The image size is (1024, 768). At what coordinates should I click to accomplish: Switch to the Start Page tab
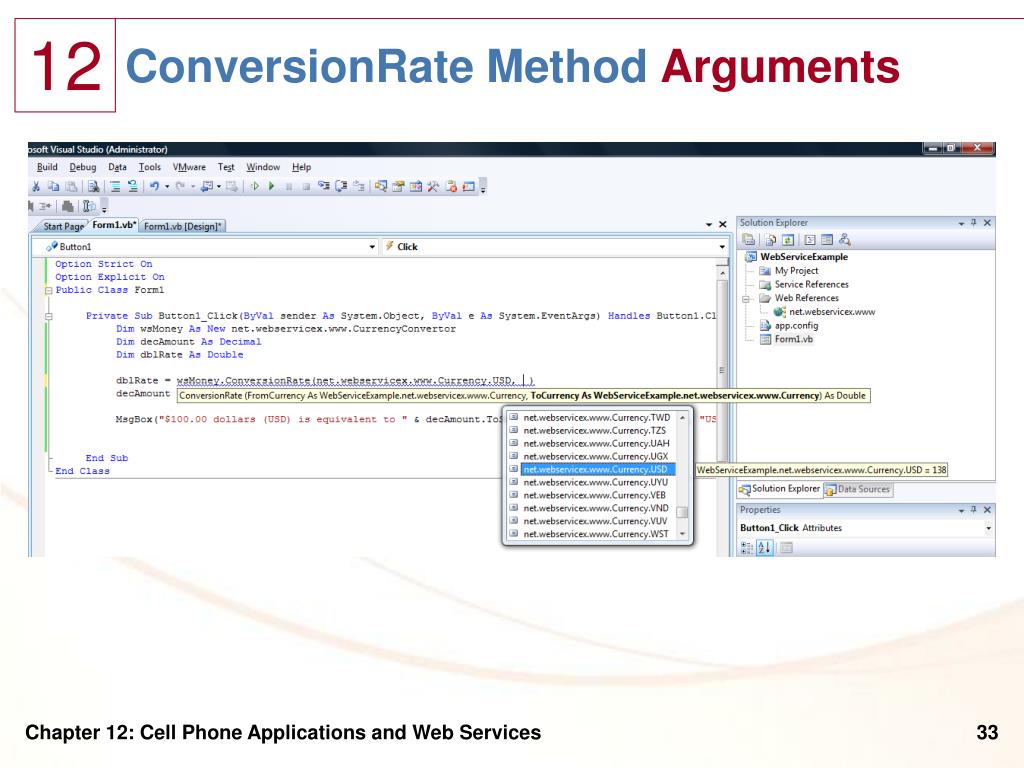point(63,227)
